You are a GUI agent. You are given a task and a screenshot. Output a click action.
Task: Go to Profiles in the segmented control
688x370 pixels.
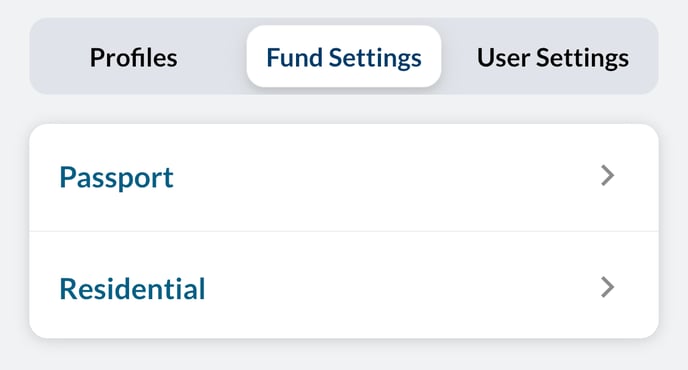[134, 57]
